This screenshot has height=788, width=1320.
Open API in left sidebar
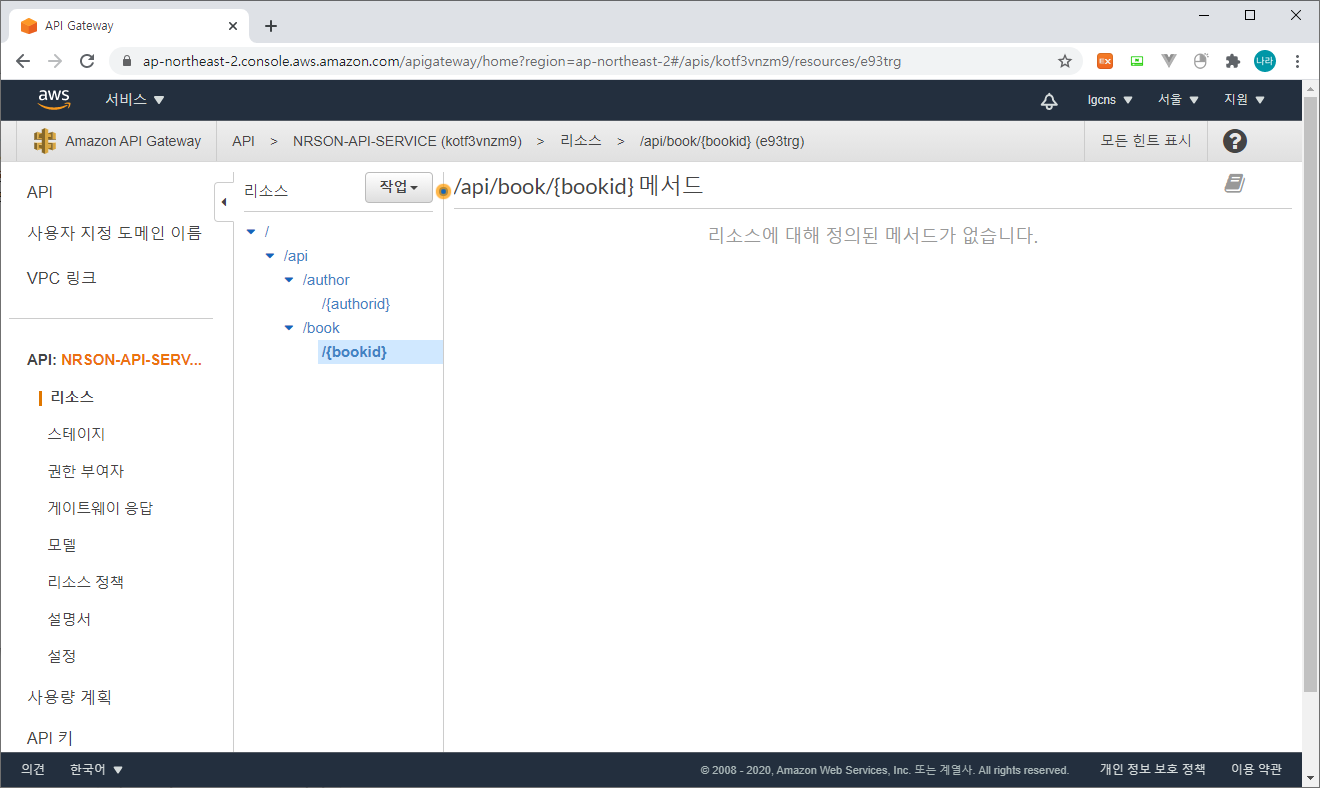40,192
